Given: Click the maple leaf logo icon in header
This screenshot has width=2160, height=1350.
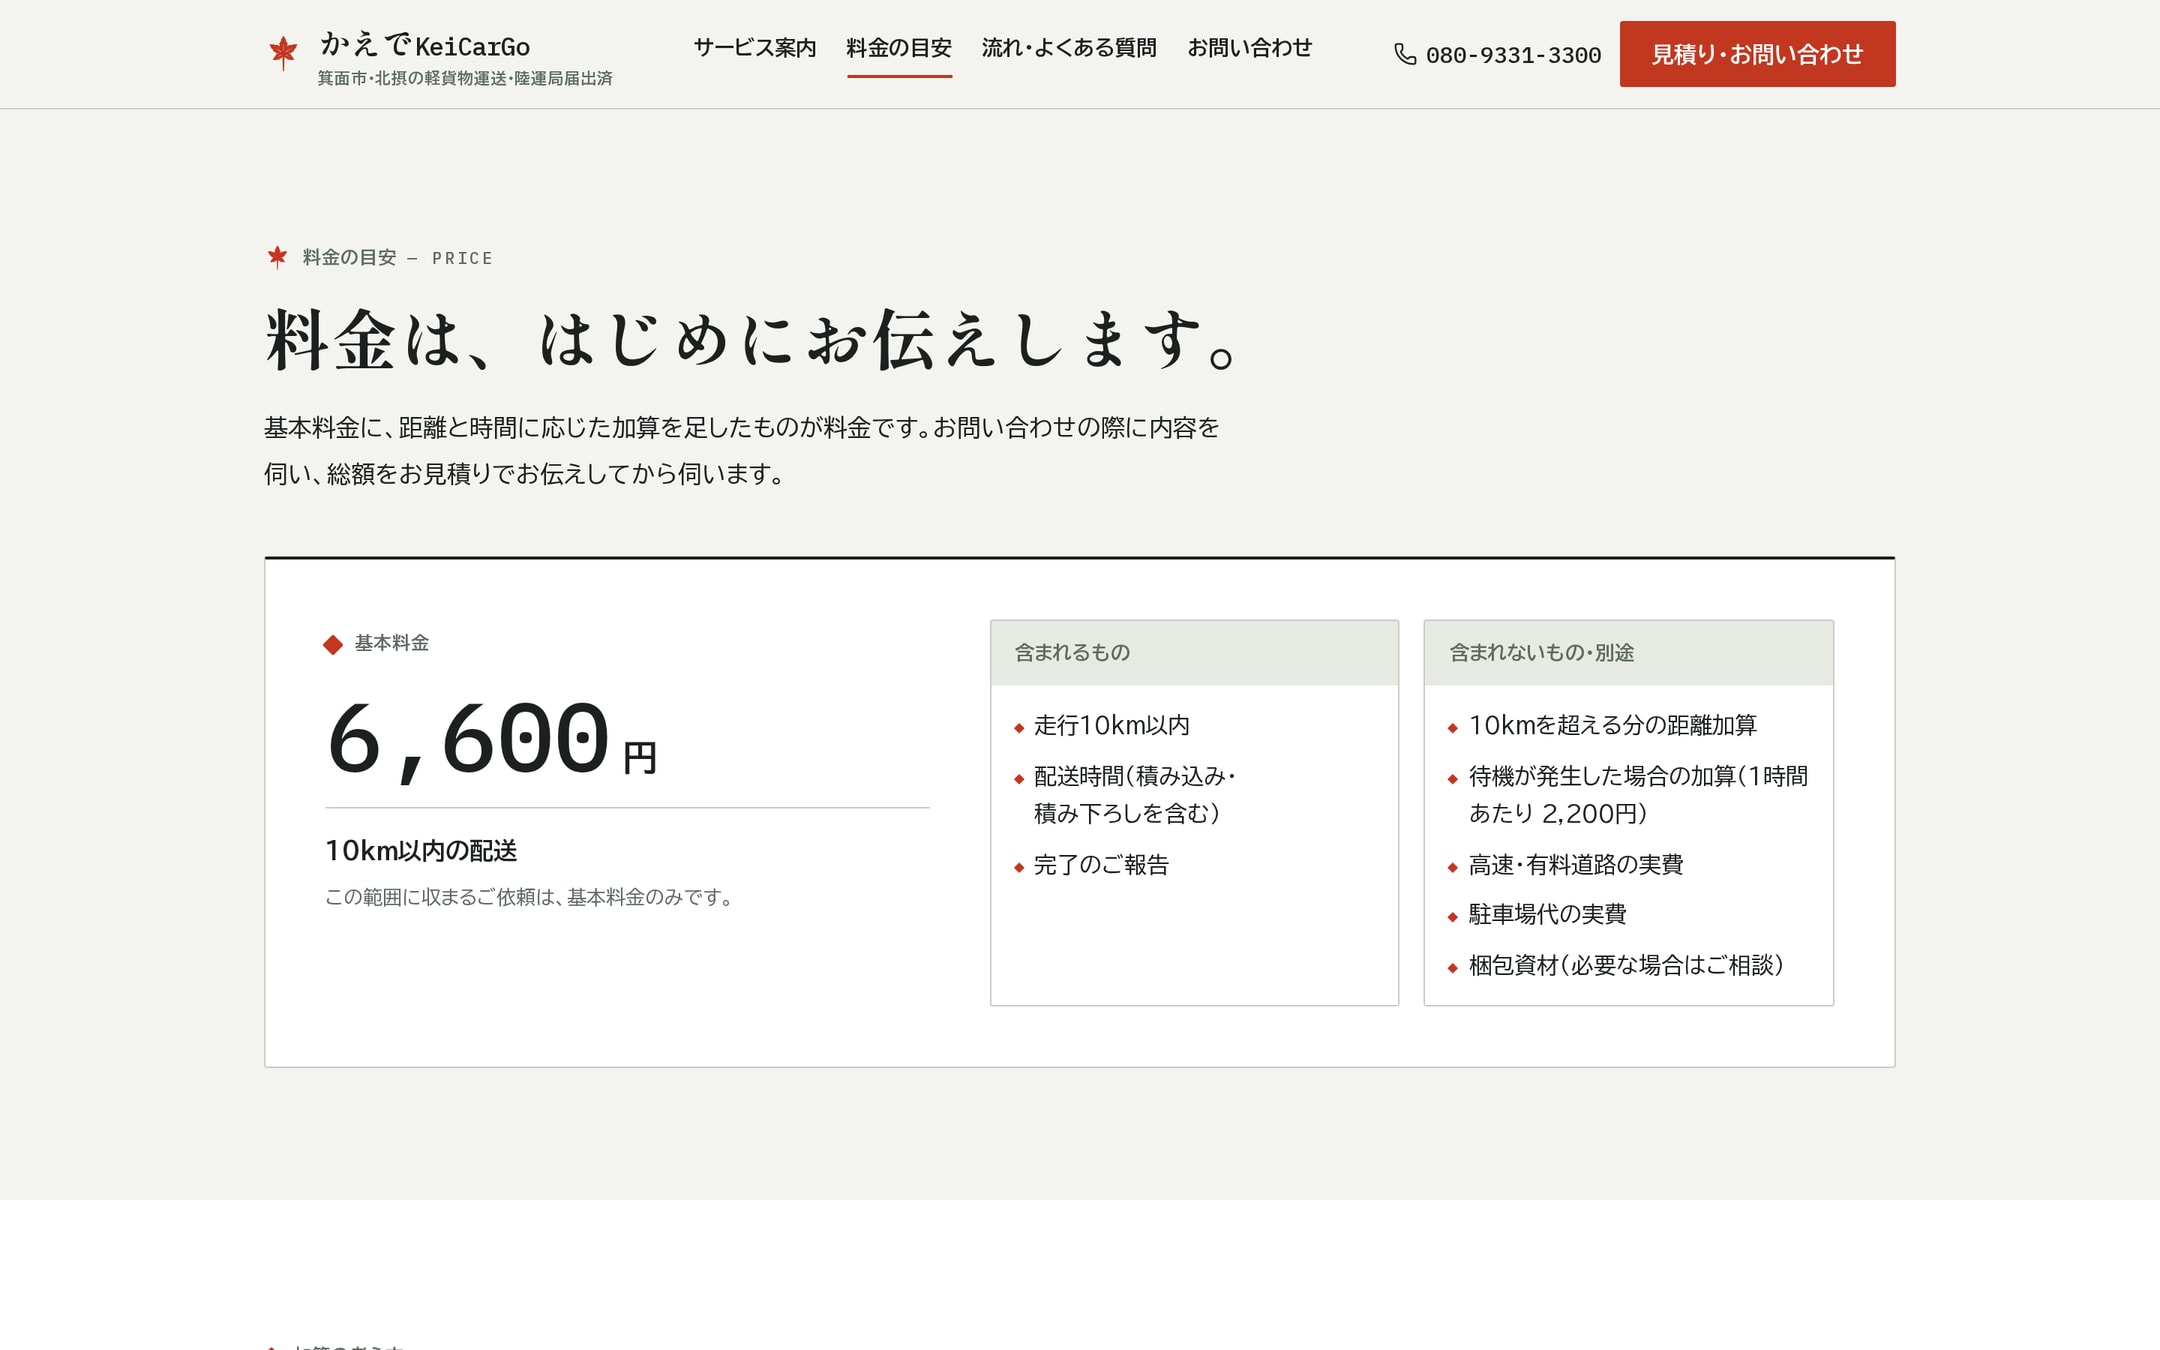Looking at the screenshot, I should pyautogui.click(x=283, y=53).
